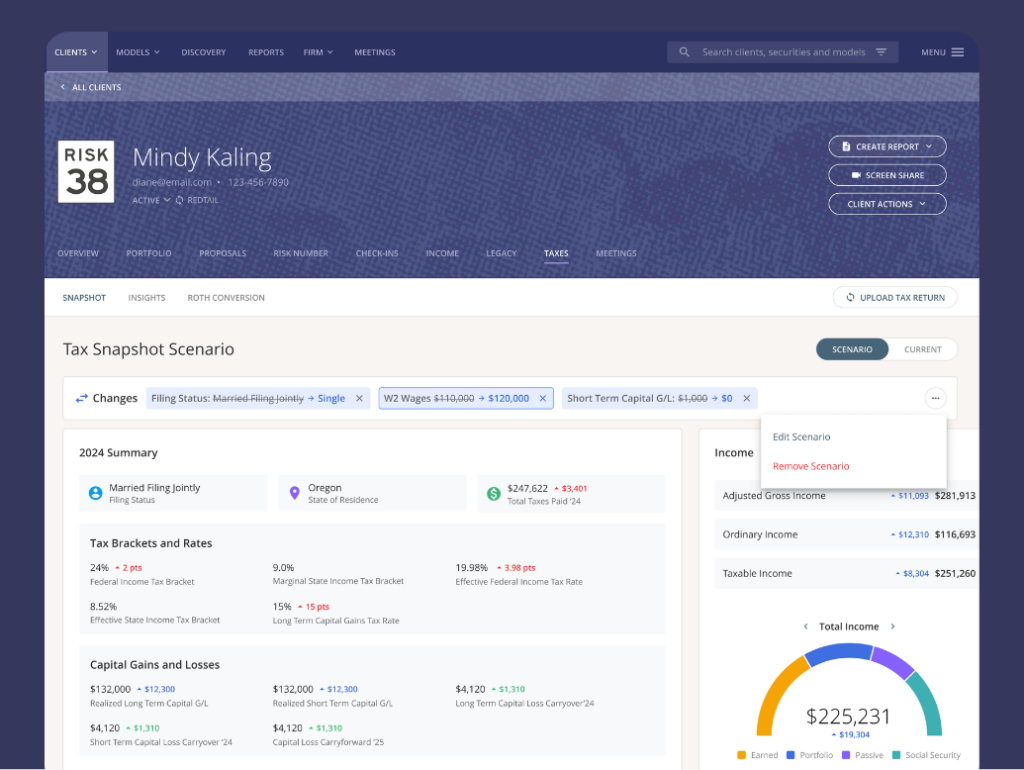Screen dimensions: 1024x770
Task: Open the Meetings top nav item
Action: [375, 52]
